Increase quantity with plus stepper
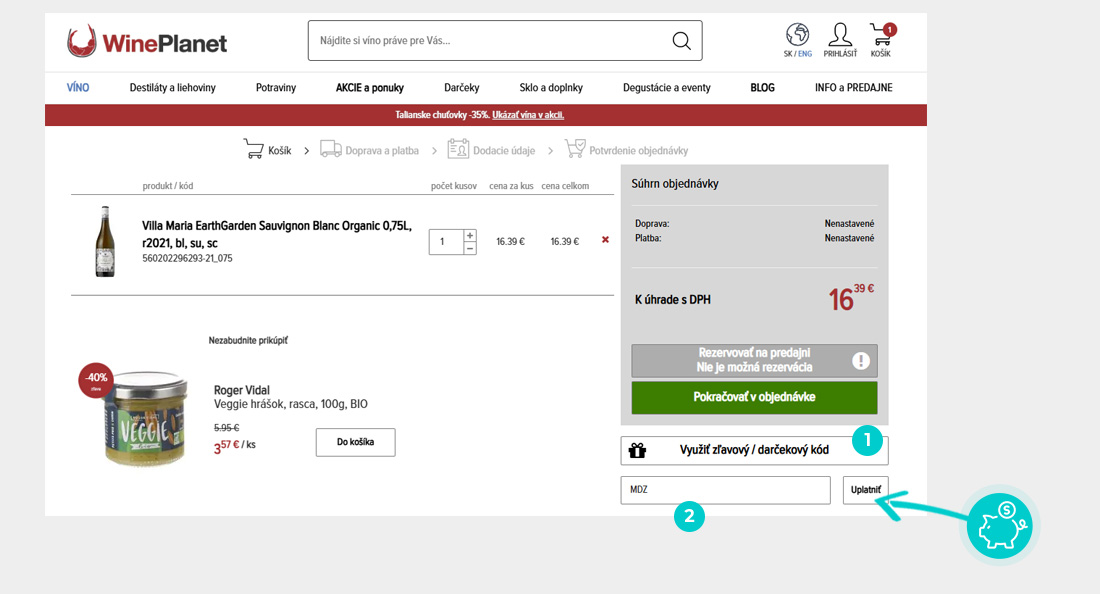The width and height of the screenshot is (1100, 594). click(470, 235)
